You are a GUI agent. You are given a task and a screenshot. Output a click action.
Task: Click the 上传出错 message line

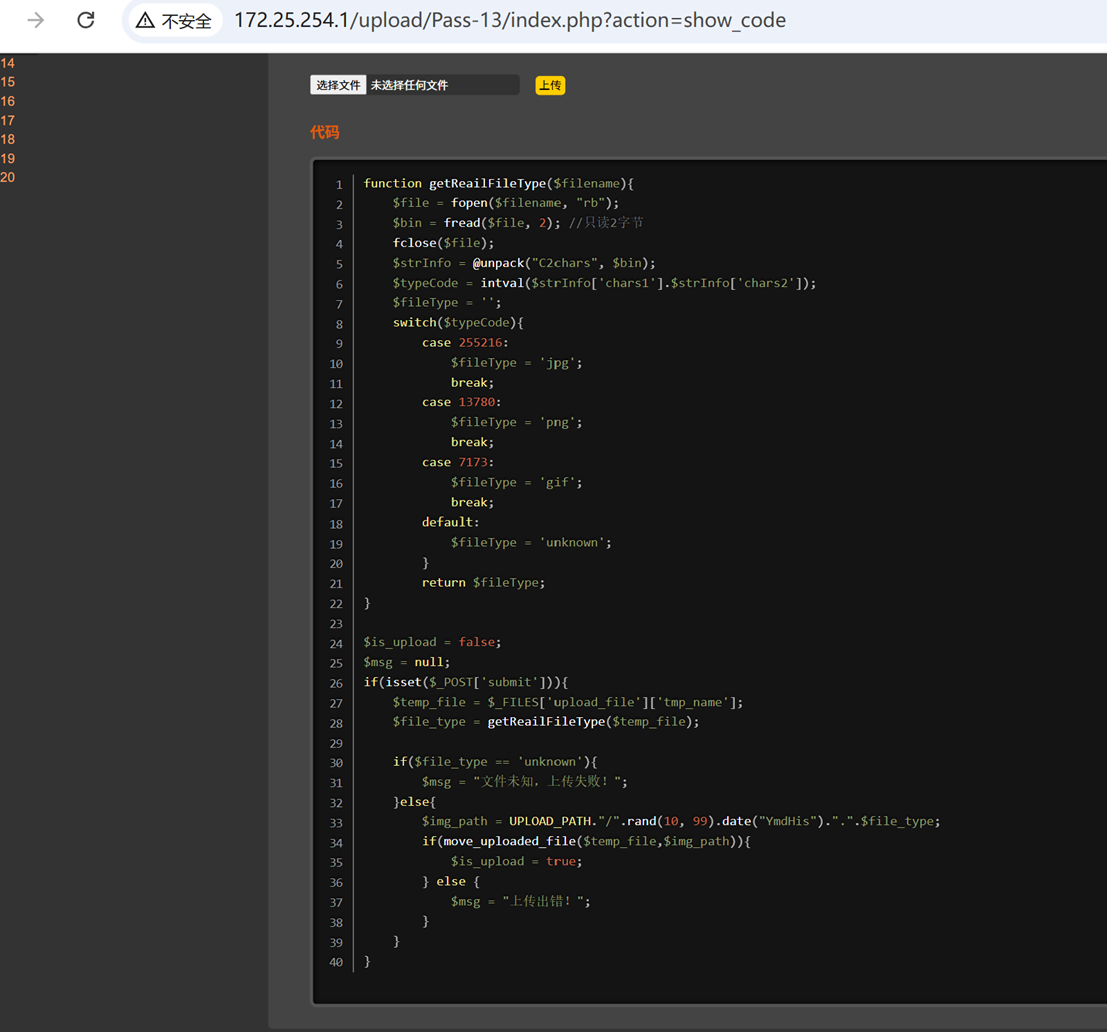pyautogui.click(x=520, y=901)
